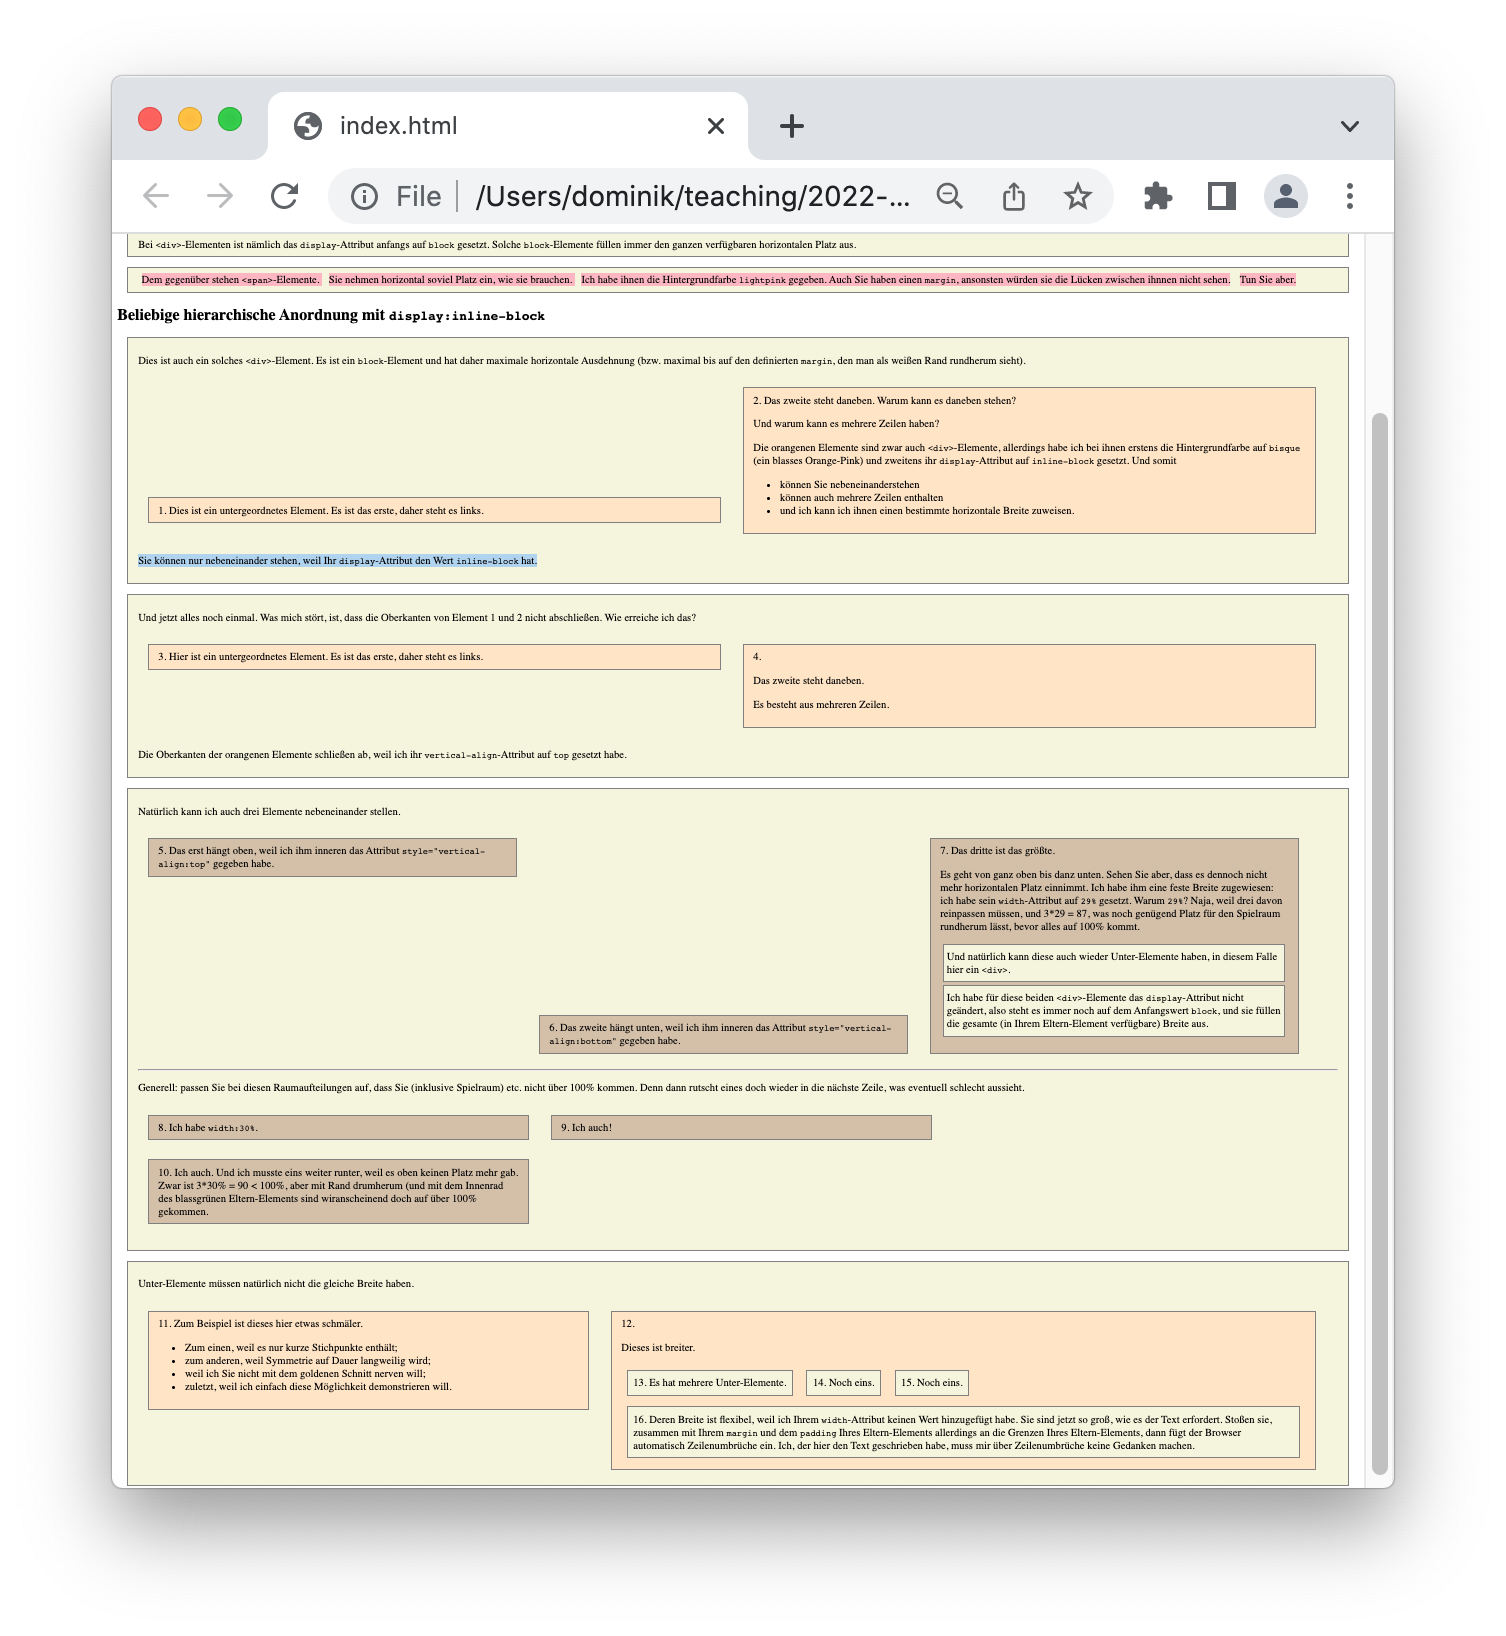The height and width of the screenshot is (1636, 1506).
Task: Click text '7. Das dritte ist das größte.'
Action: (x=997, y=851)
